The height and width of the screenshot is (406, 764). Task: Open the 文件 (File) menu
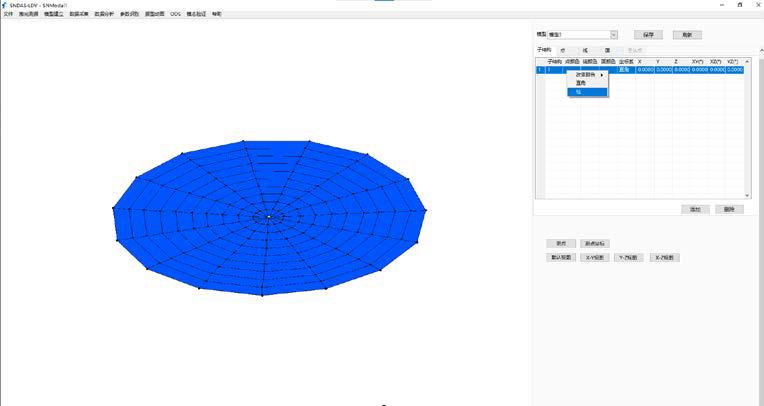tap(9, 15)
